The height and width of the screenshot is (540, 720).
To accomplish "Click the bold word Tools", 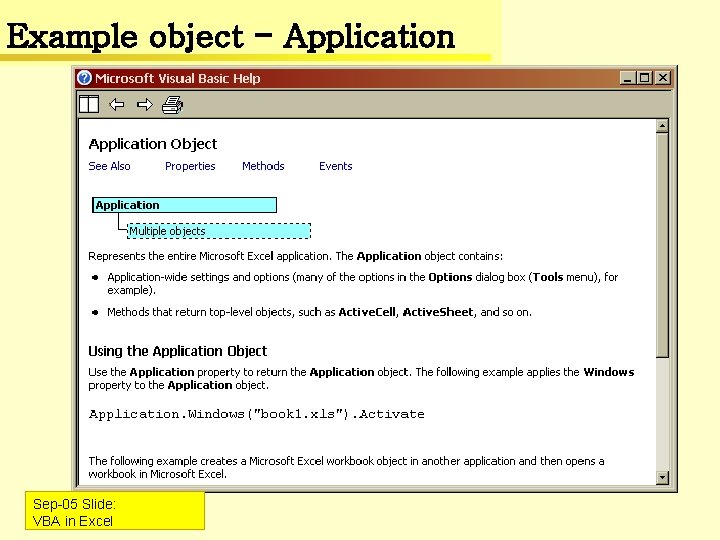I will point(548,277).
